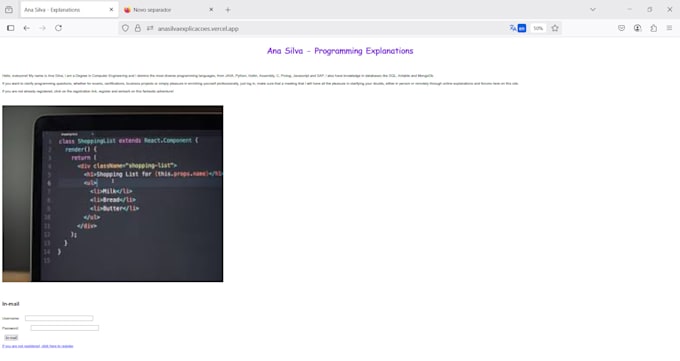Viewport: 680px width, 361px height.
Task: Go back with the back arrow
Action: tap(26, 28)
